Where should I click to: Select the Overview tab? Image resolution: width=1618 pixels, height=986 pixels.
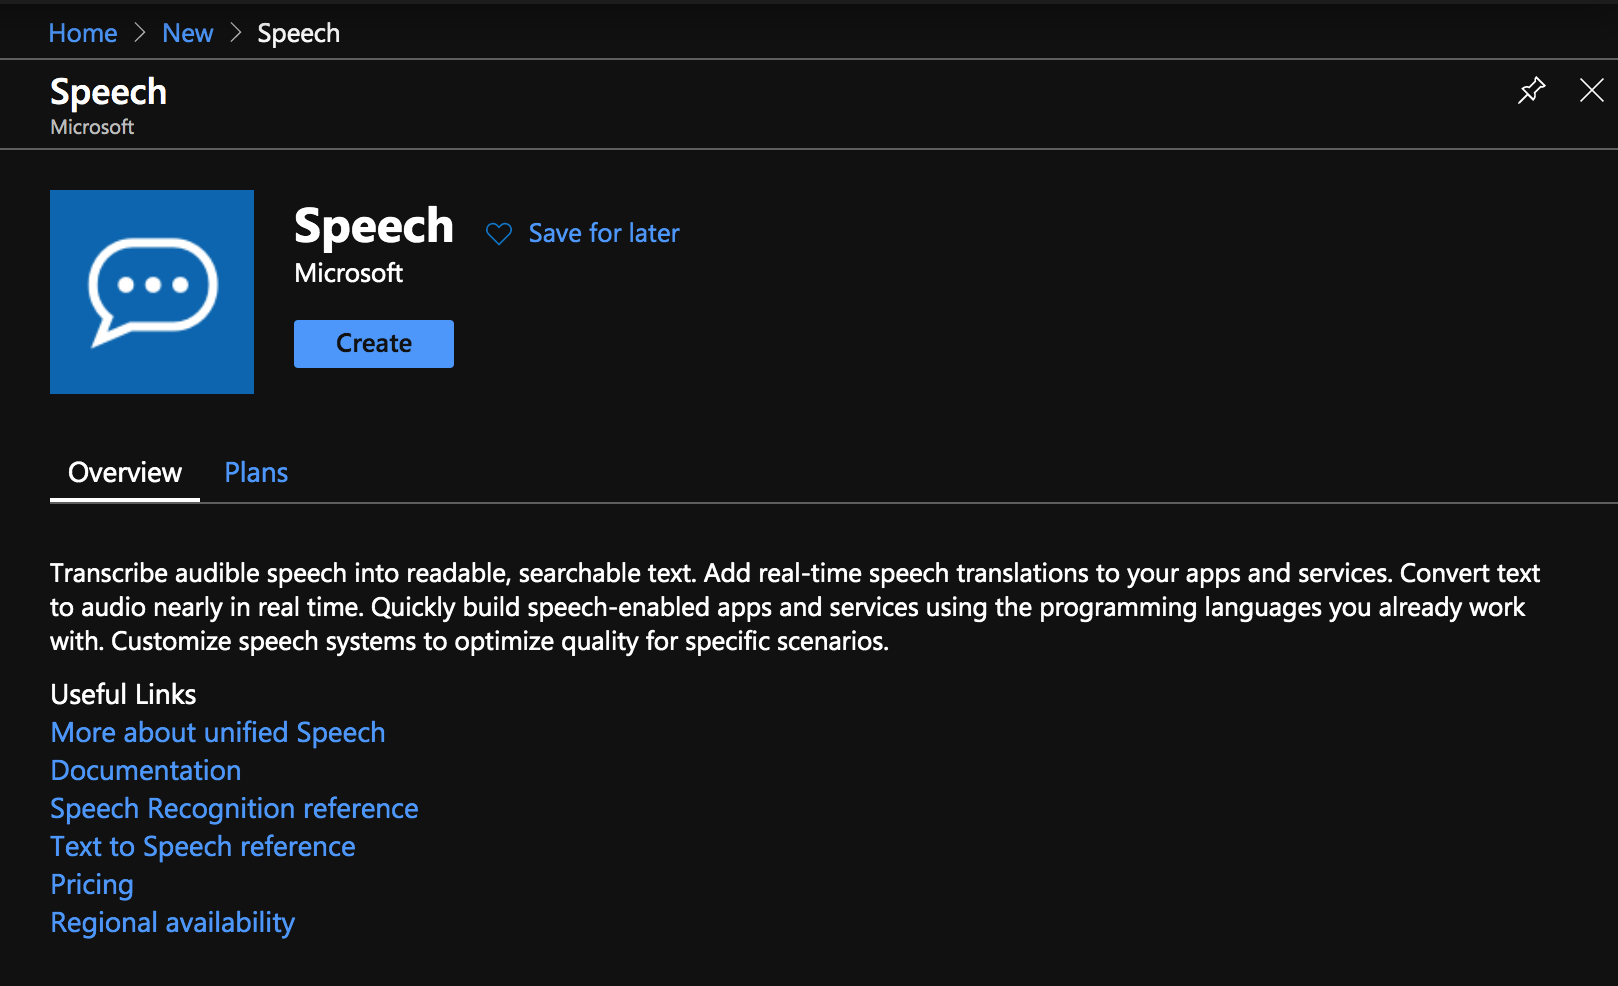125,473
